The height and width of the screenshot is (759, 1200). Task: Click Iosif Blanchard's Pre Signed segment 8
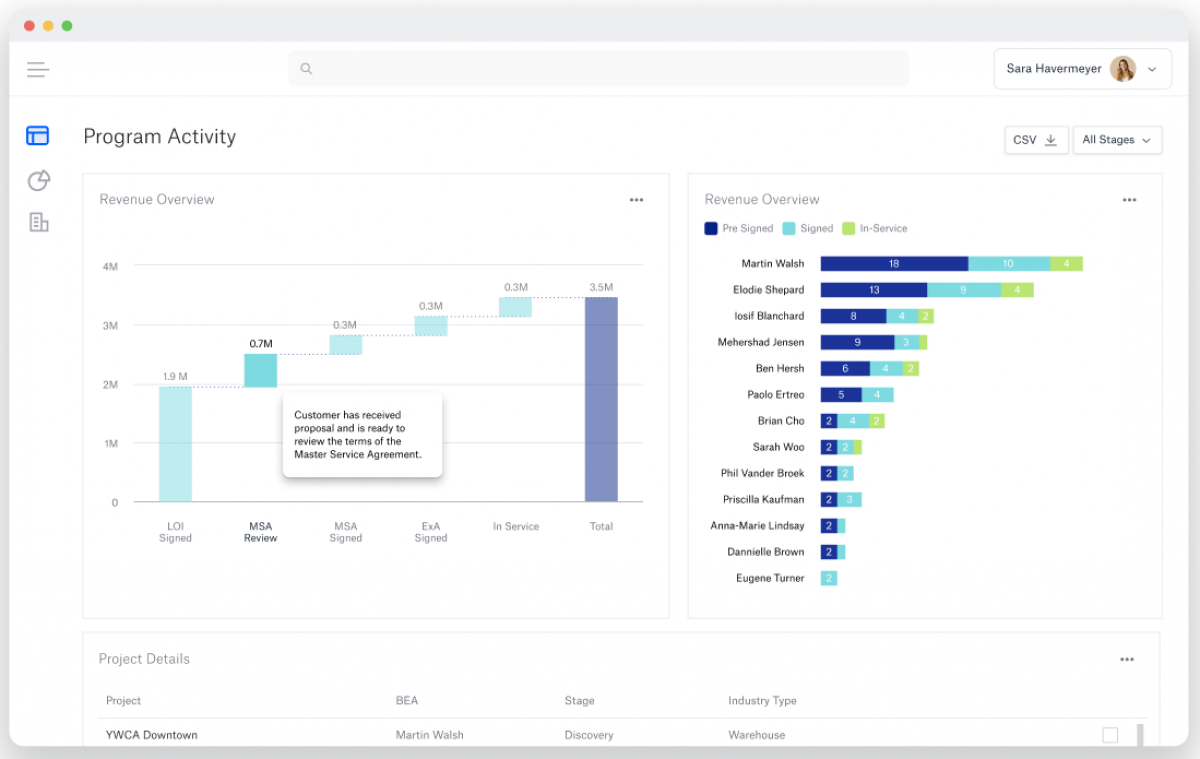(853, 316)
